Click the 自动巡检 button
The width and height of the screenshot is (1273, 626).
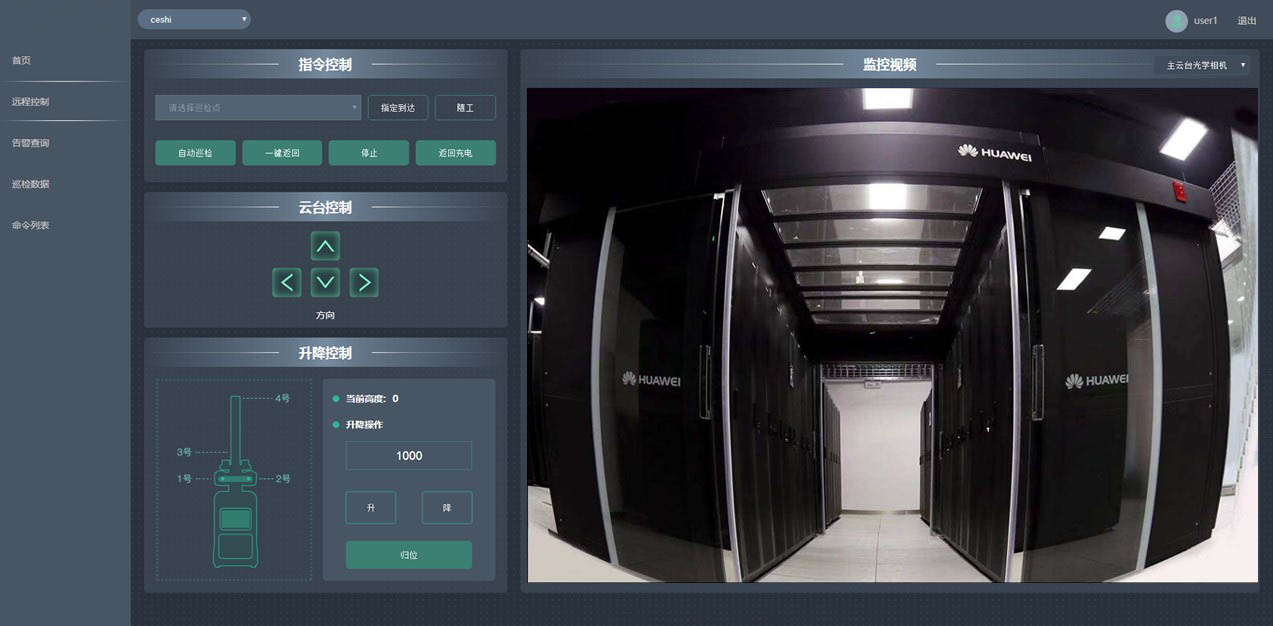pos(195,153)
